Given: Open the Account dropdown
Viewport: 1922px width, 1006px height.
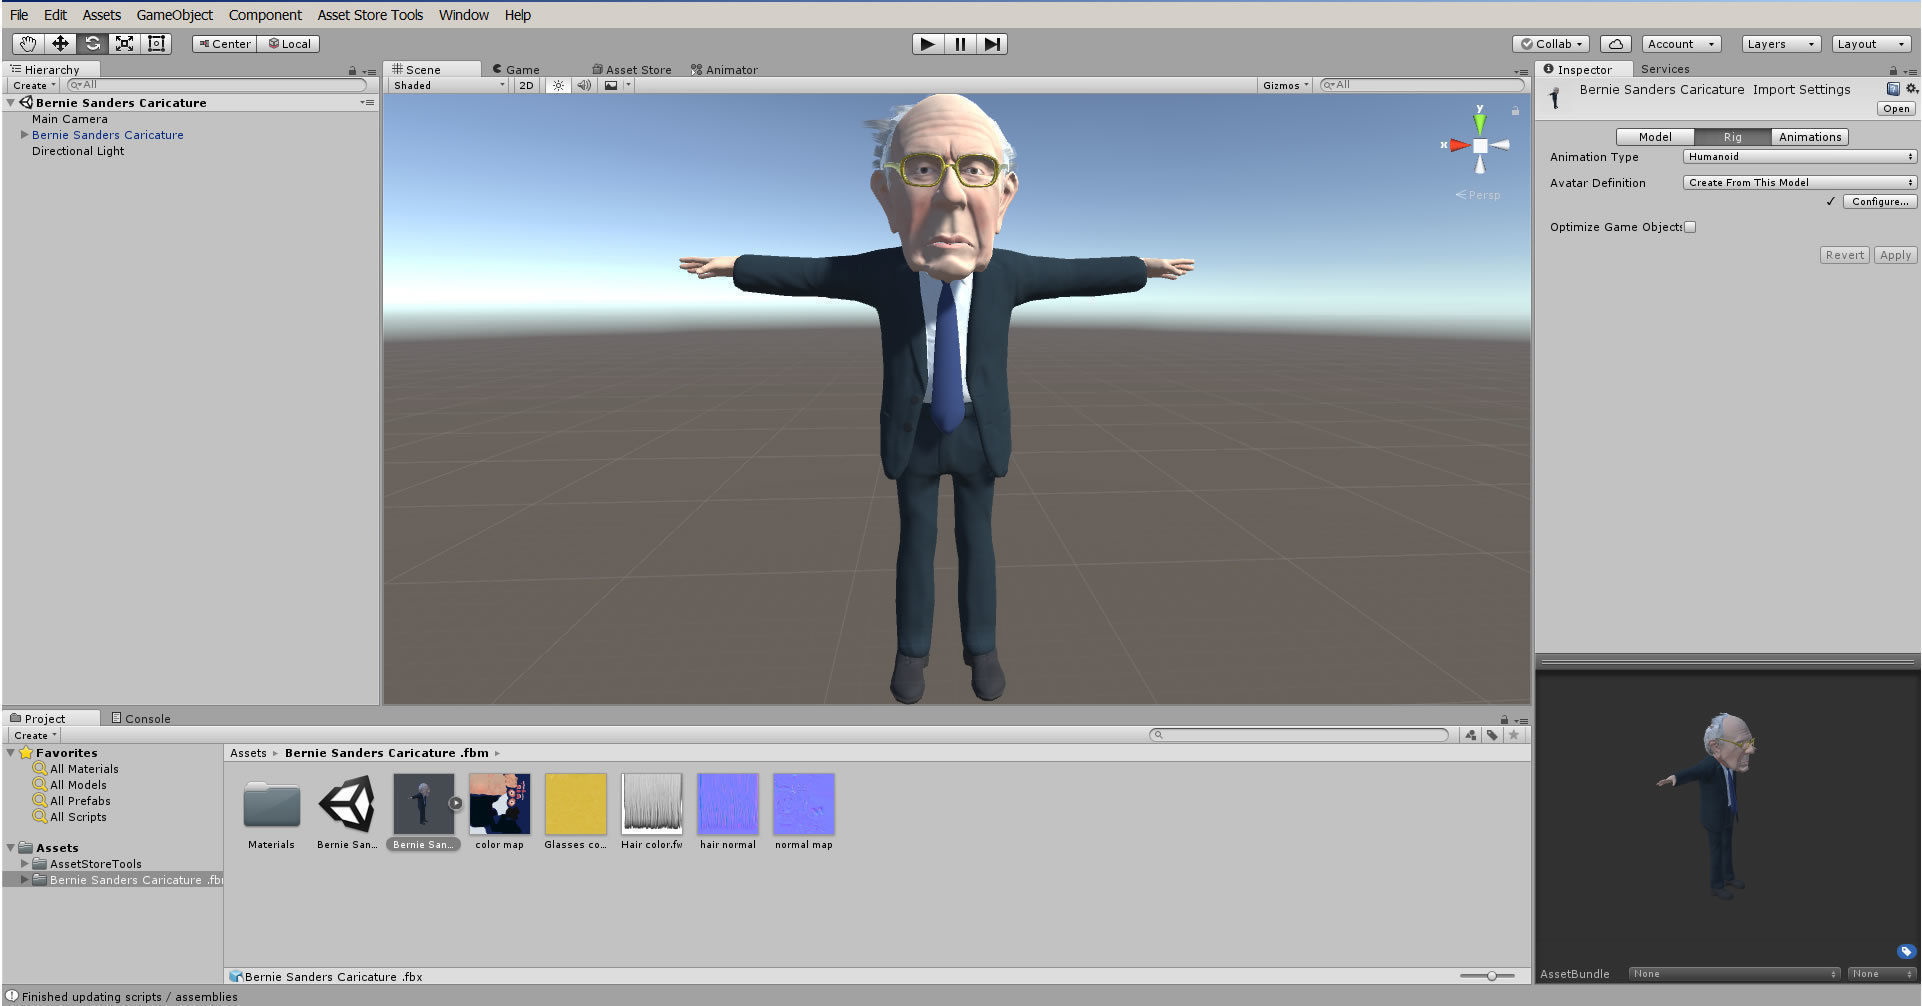Looking at the screenshot, I should click(1682, 44).
